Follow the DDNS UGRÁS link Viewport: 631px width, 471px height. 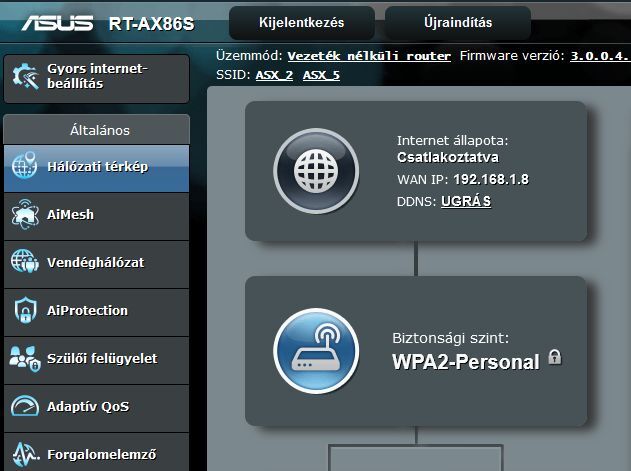pyautogui.click(x=466, y=201)
